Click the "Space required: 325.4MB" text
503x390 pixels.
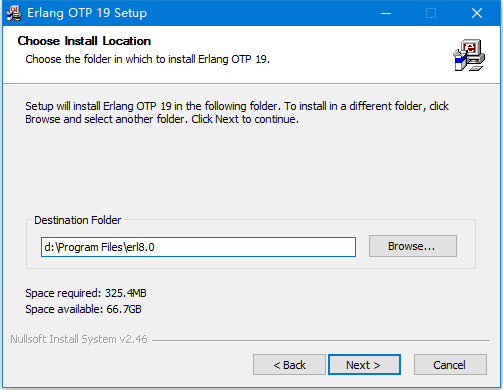[86, 293]
